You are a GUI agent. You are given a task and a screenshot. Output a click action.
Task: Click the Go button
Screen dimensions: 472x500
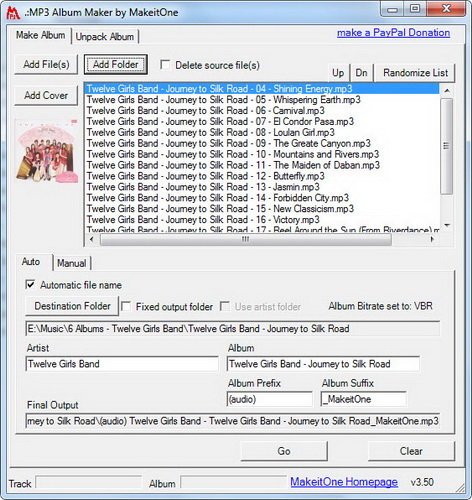pos(284,451)
